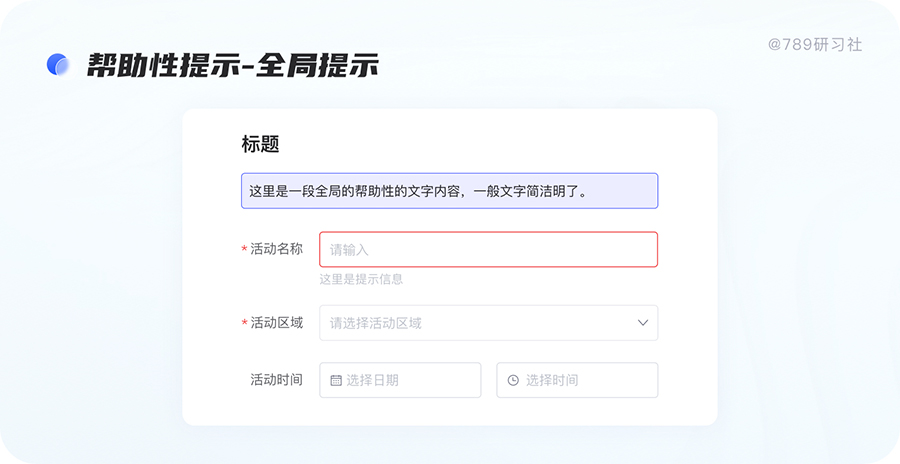Click the 标题 card heading
900x464 pixels.
(260, 144)
